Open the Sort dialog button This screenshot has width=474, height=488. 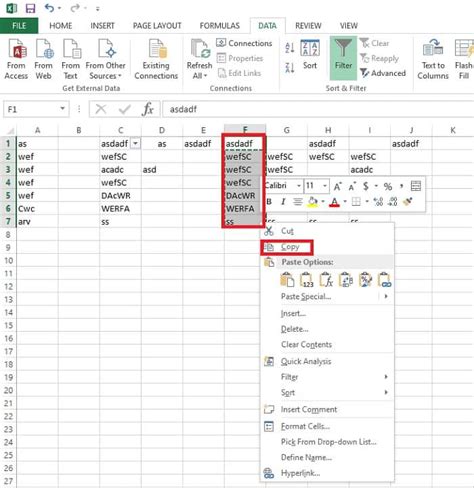point(310,55)
